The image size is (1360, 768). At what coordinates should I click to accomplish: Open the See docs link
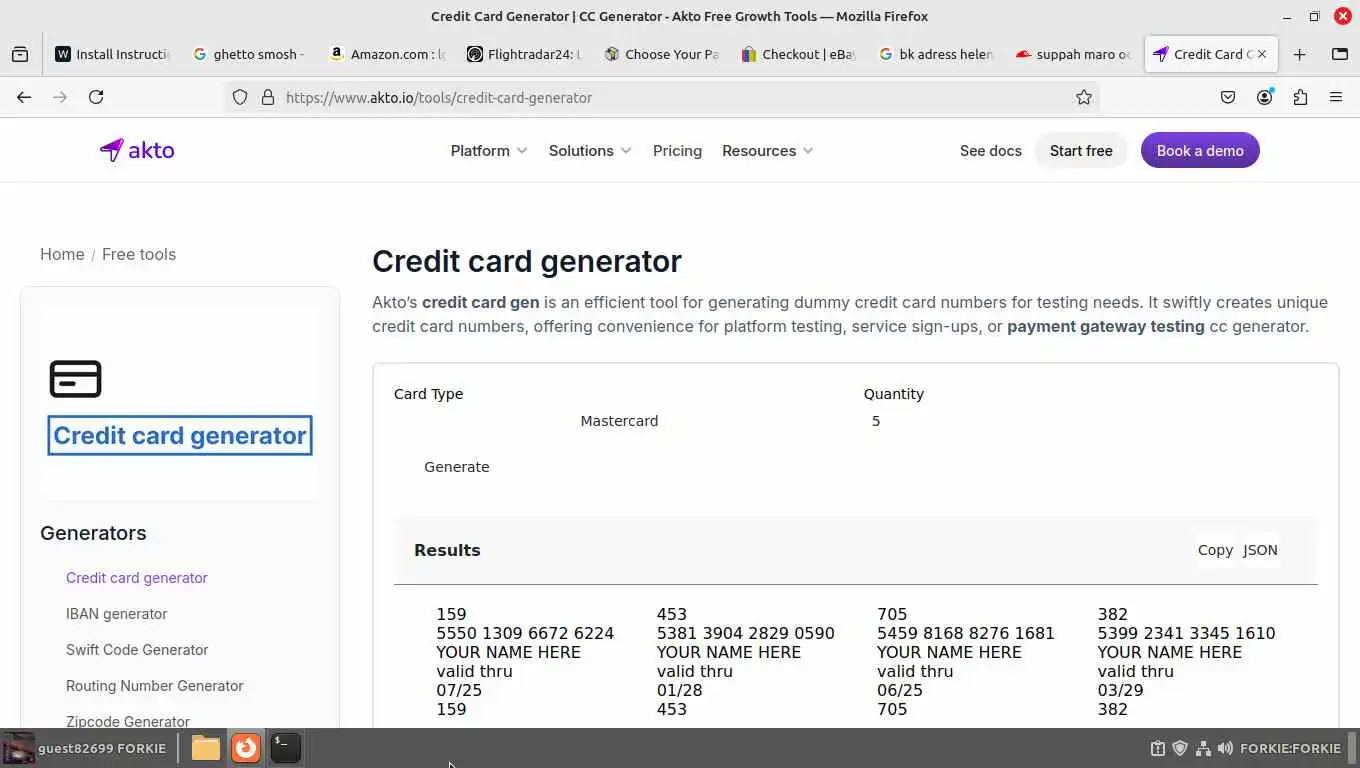tap(991, 151)
